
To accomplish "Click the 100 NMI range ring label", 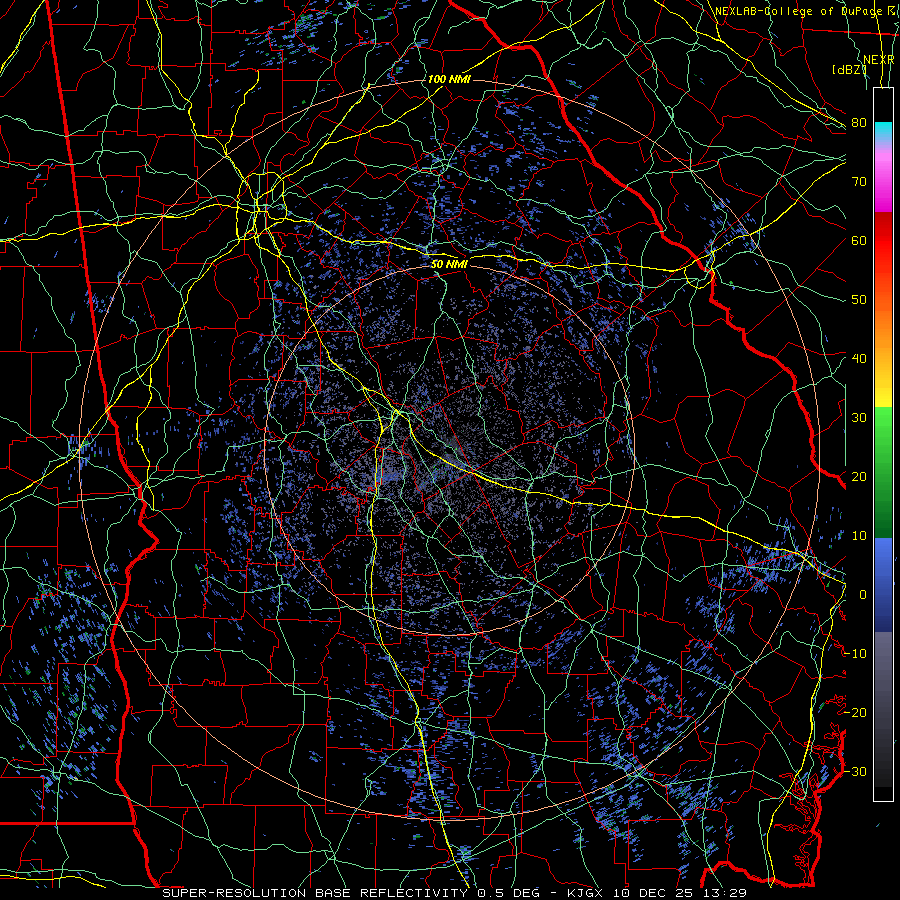I will coord(449,79).
